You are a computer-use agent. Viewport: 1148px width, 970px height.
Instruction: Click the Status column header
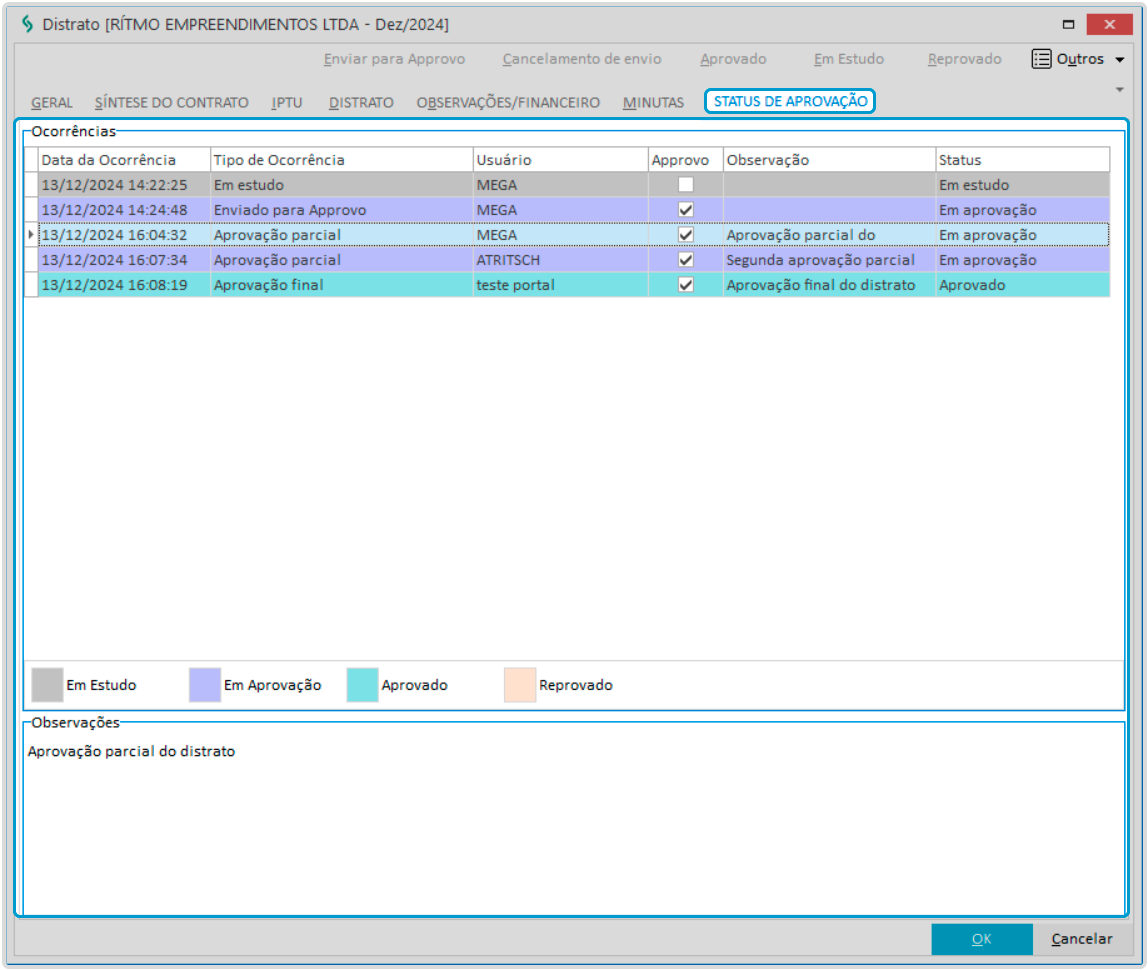pos(1023,160)
